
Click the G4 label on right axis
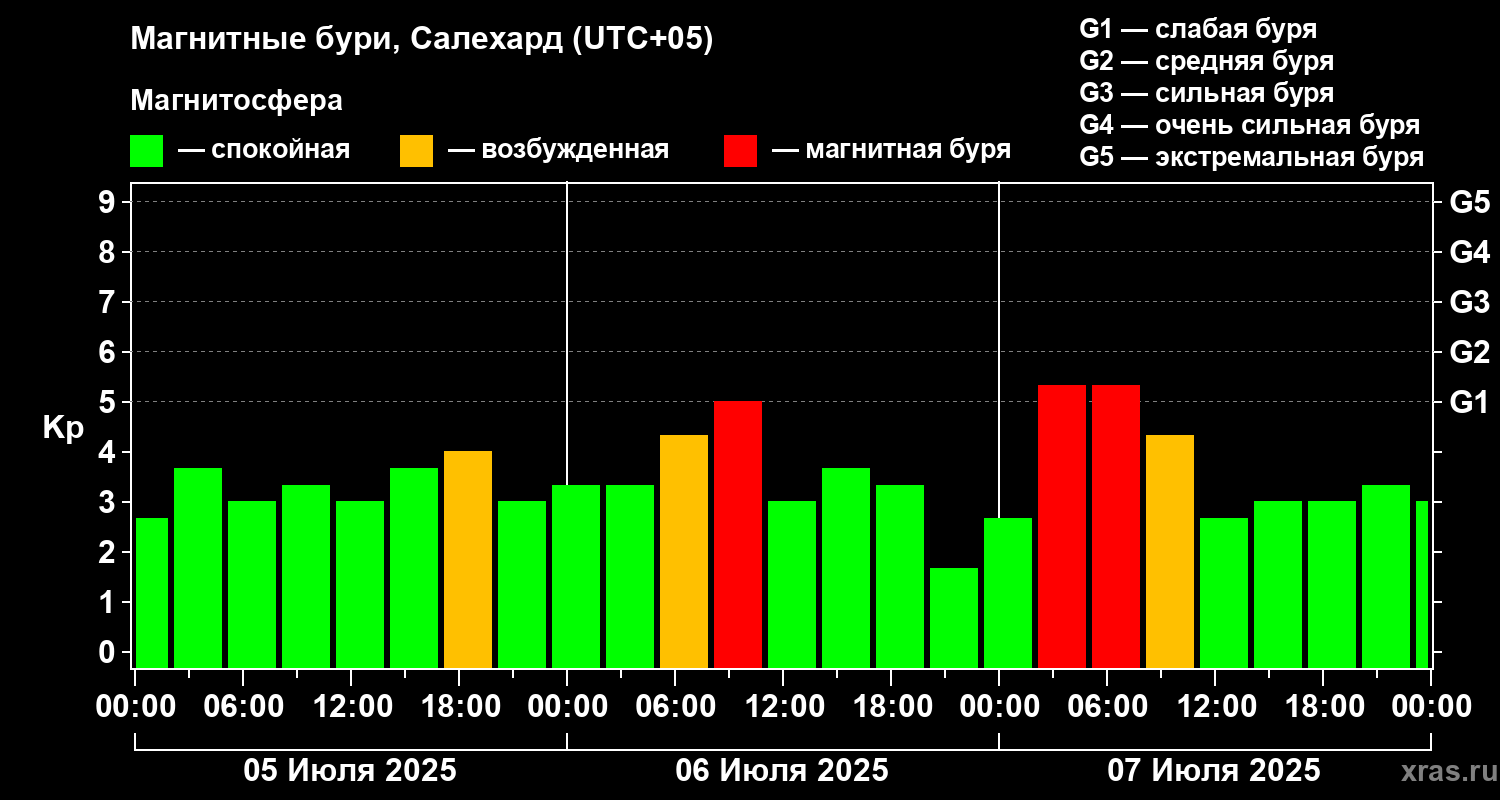(x=1469, y=252)
